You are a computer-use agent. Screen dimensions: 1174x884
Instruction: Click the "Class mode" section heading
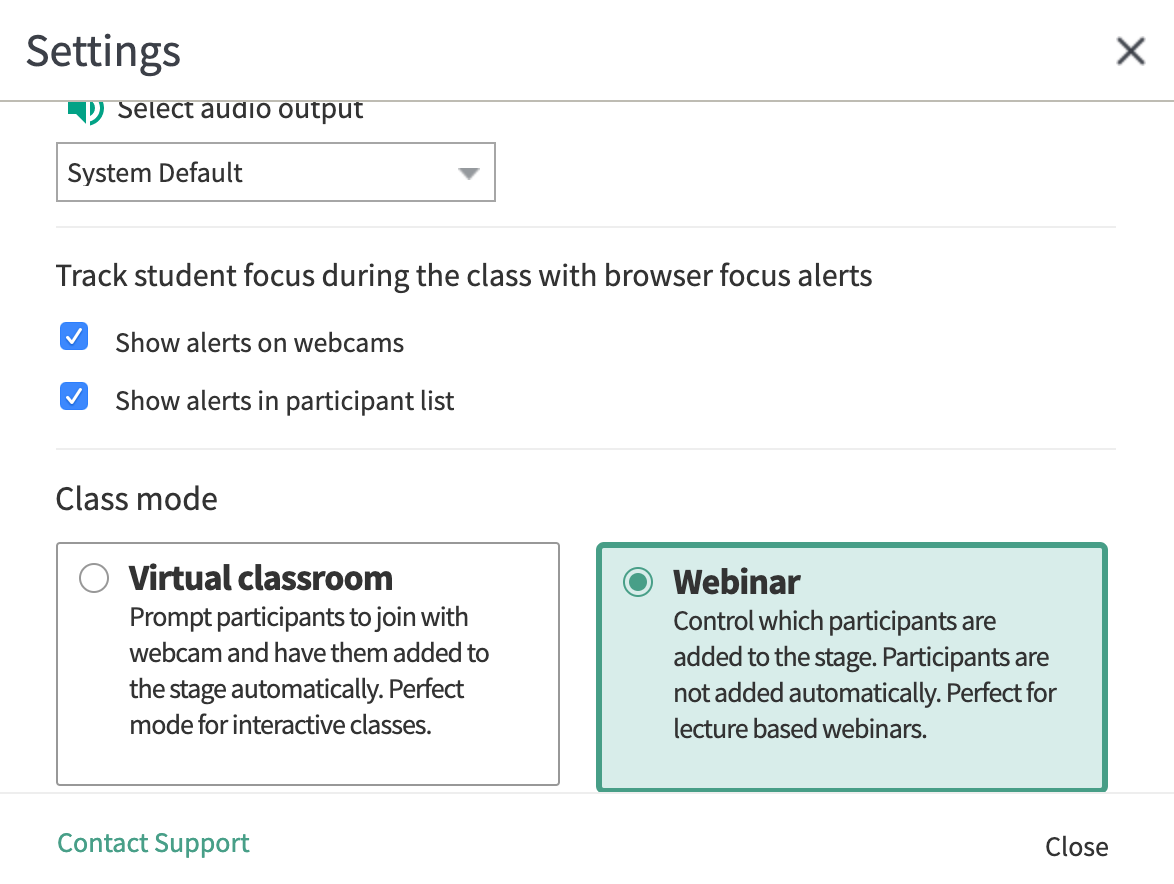(x=137, y=498)
